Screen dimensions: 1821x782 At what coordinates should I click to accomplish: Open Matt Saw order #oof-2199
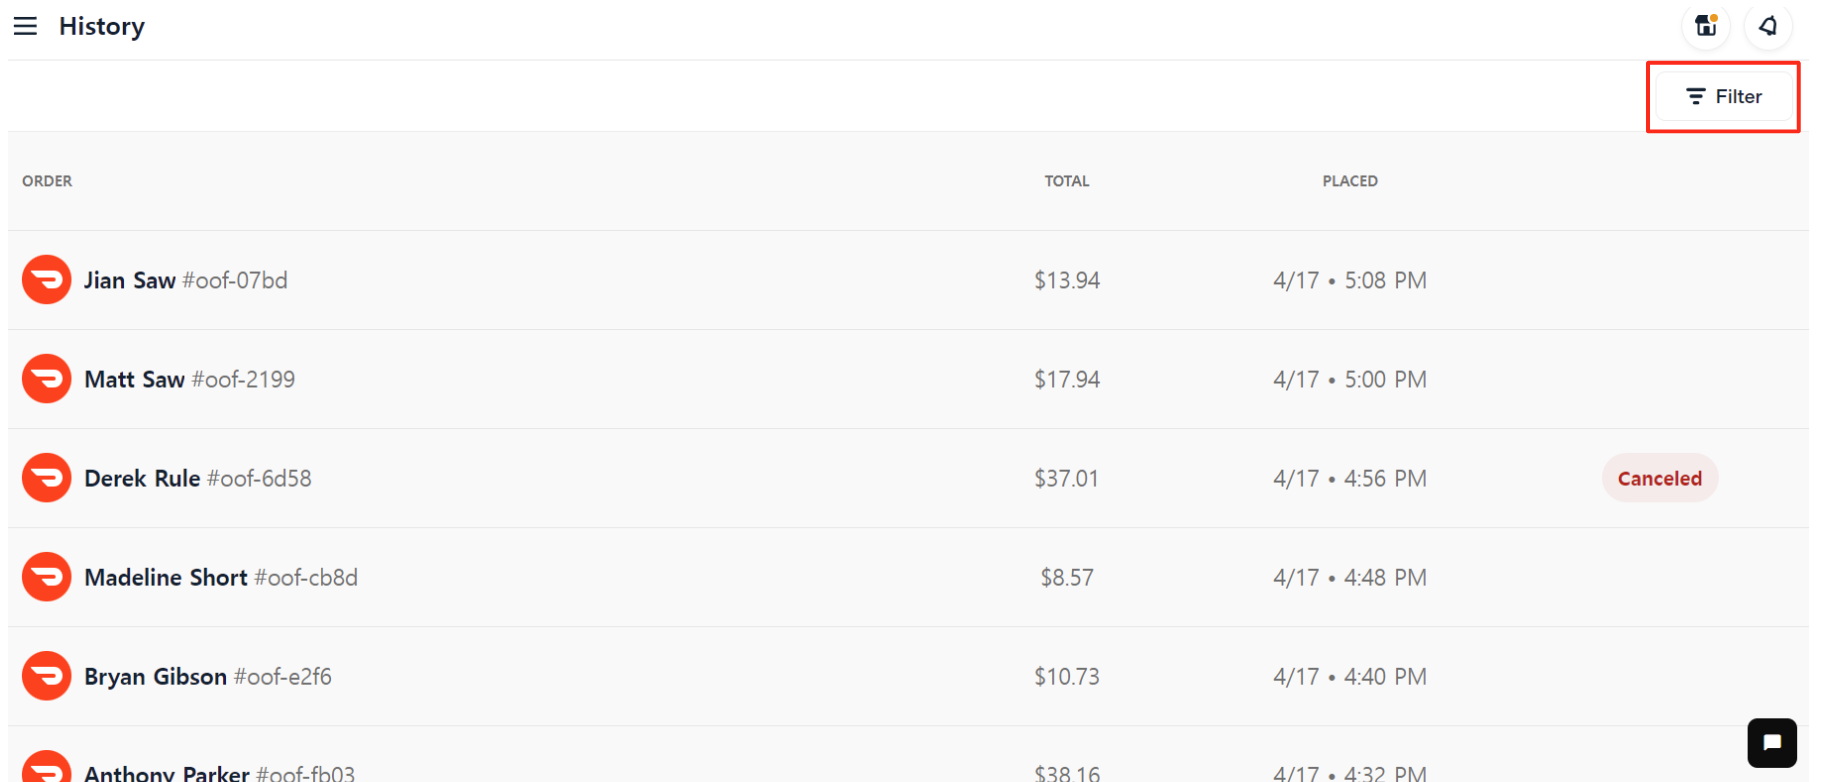click(x=908, y=379)
